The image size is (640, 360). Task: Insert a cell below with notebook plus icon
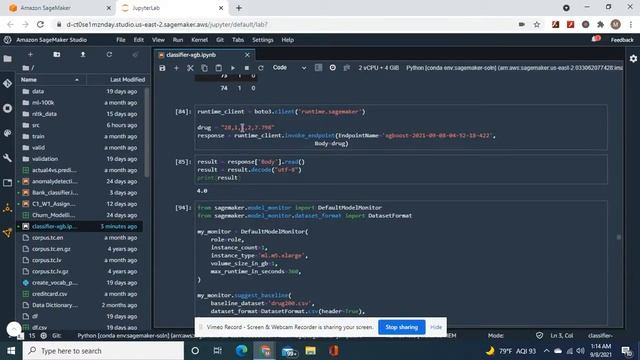(176, 68)
